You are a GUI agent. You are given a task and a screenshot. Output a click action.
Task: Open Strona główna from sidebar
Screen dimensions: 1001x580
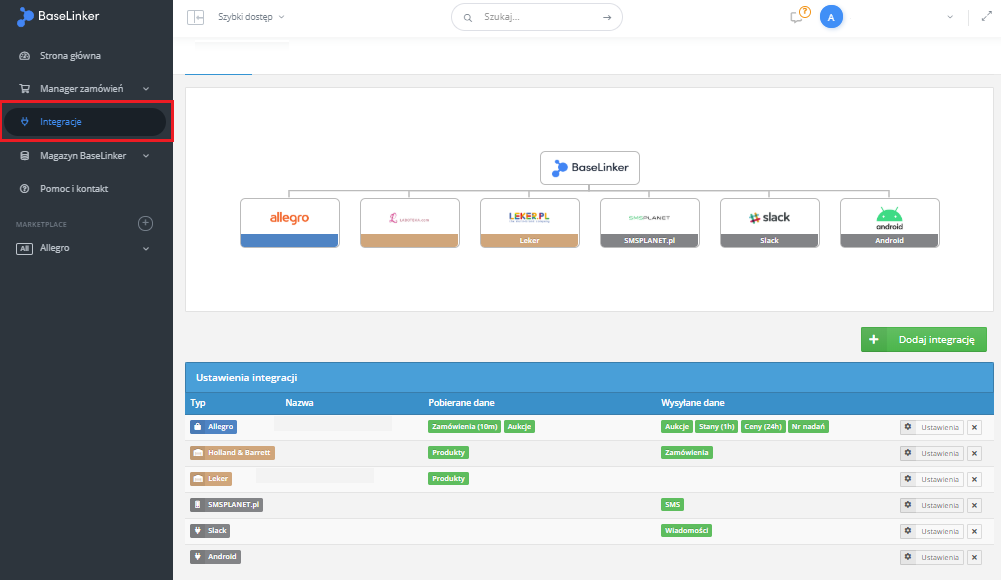(x=70, y=56)
